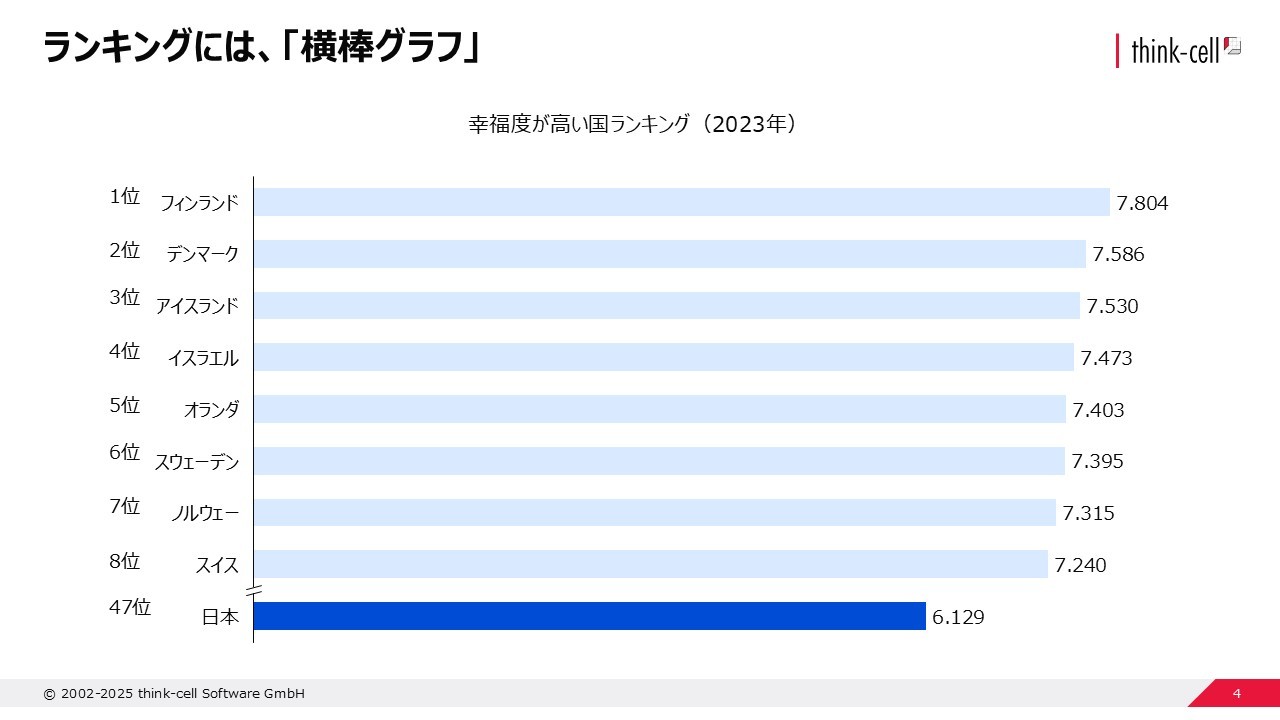Screen dimensions: 1280x720
Task: Click the axis break marker above Japan's bar
Action: pos(253,592)
